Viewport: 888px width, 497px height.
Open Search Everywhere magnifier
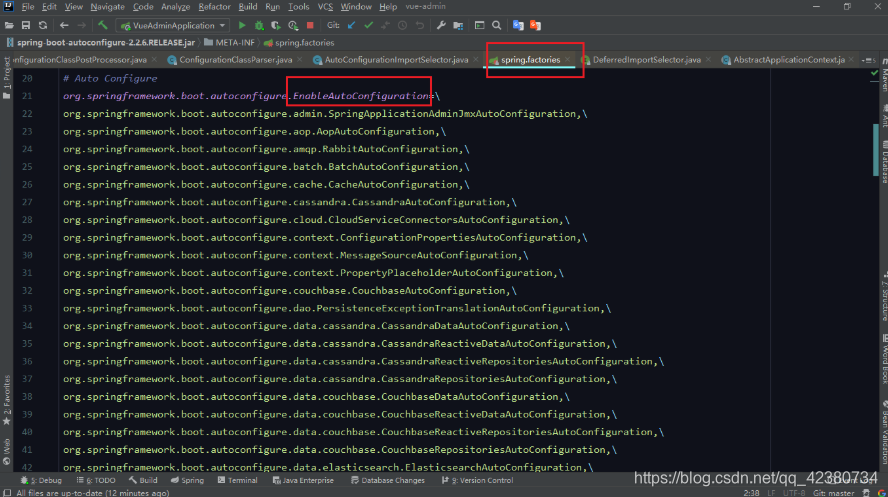497,25
